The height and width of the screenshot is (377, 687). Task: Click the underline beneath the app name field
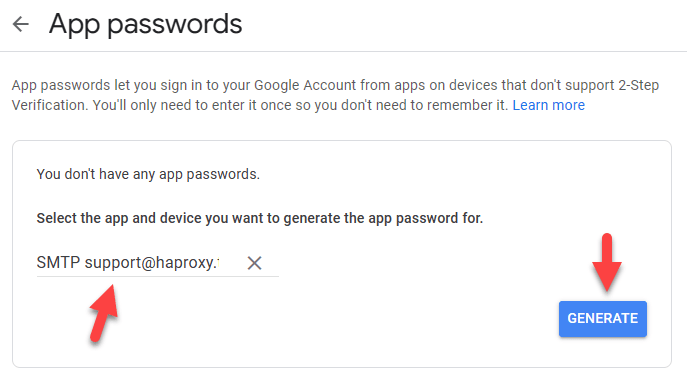(x=158, y=277)
